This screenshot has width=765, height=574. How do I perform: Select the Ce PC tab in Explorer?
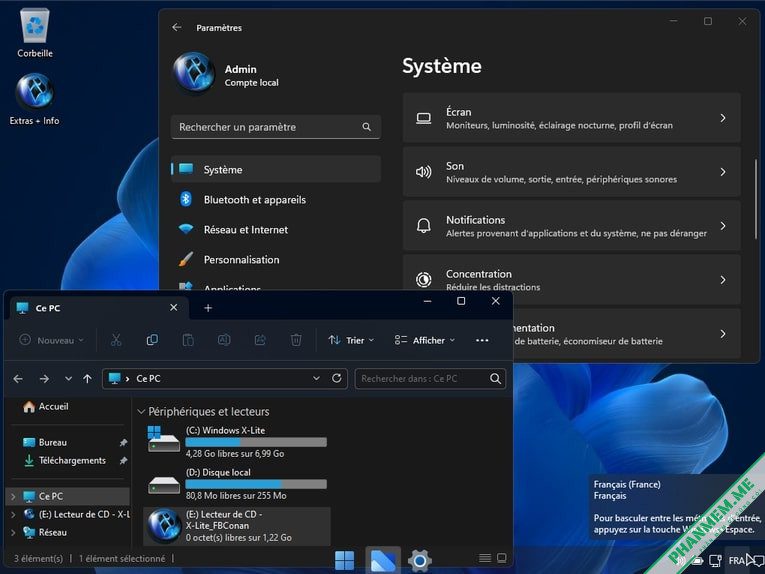tap(98, 308)
